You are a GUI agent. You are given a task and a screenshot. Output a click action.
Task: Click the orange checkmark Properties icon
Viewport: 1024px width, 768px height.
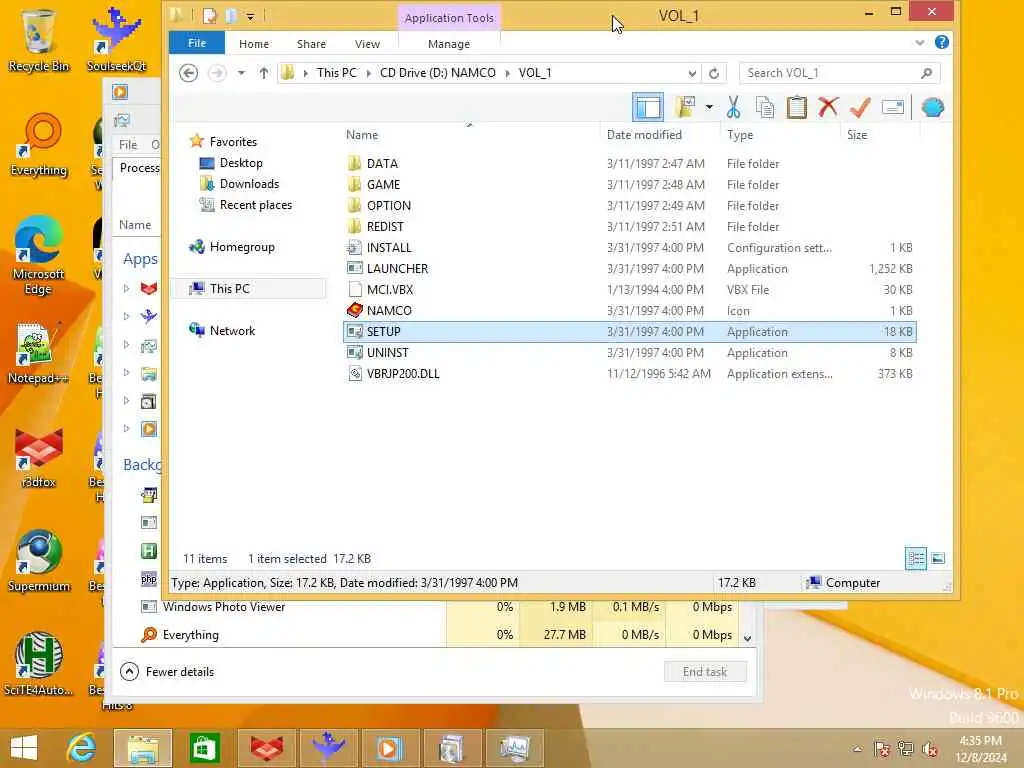[x=860, y=107]
